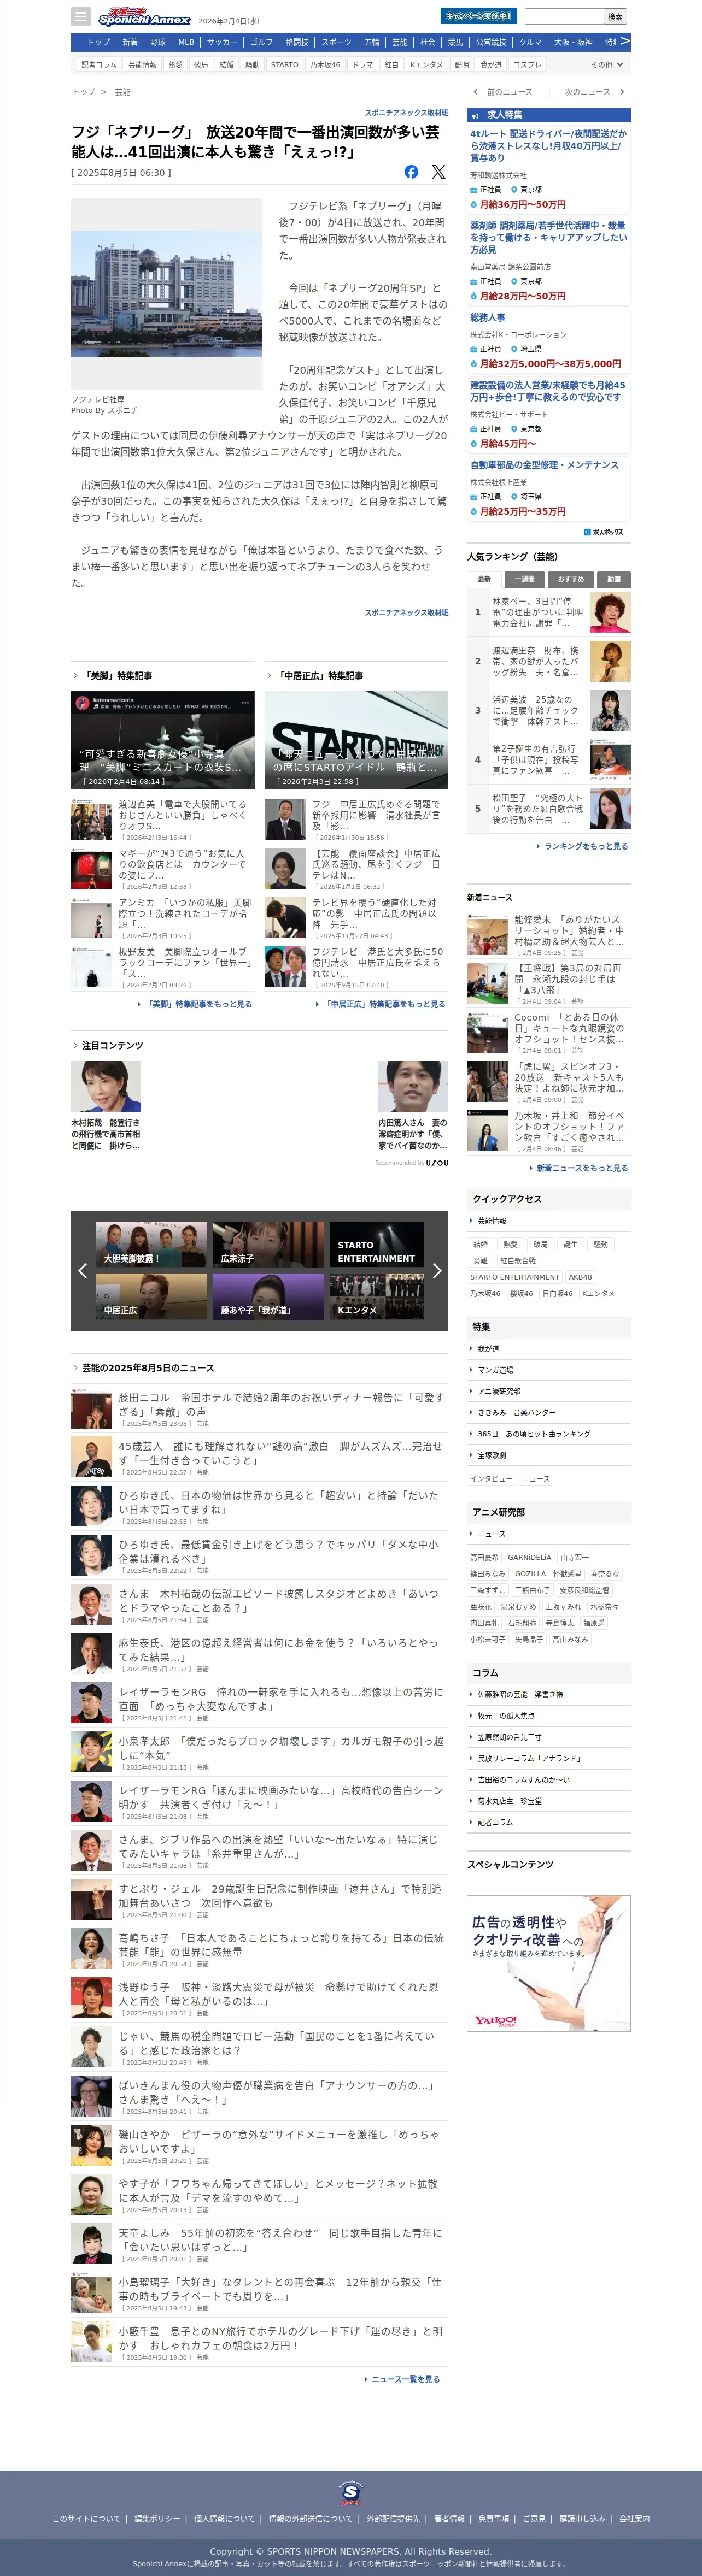Click the キャンペーン実施中 banner
The width and height of the screenshot is (702, 2576).
478,16
